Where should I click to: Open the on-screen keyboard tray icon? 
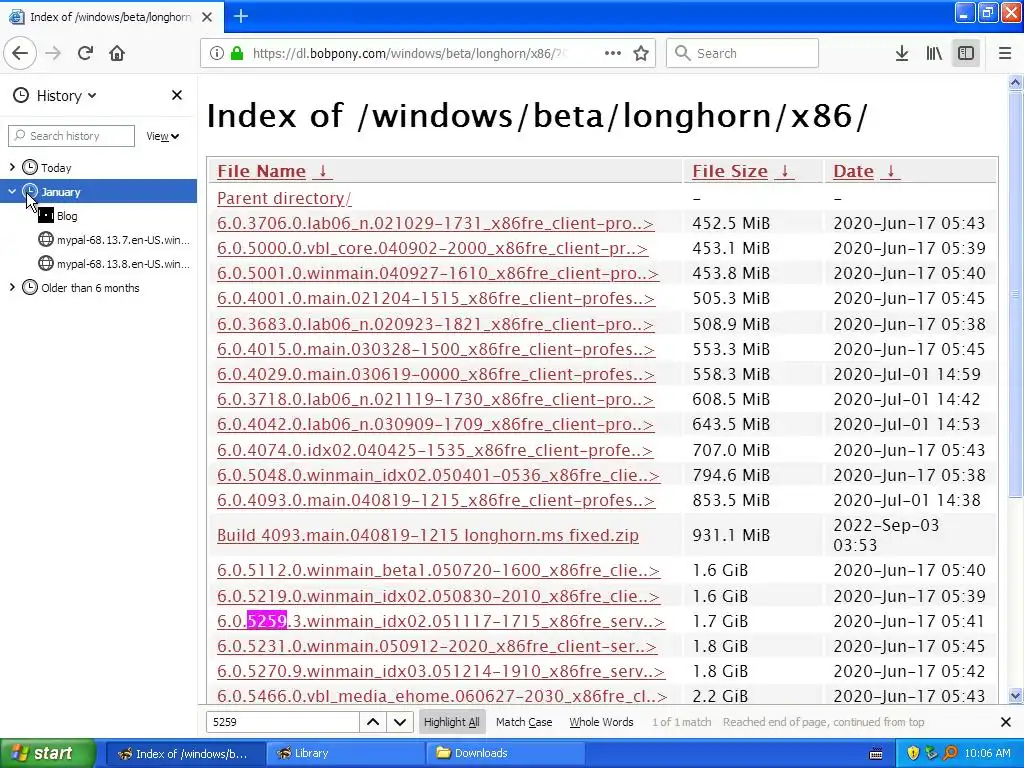click(876, 754)
